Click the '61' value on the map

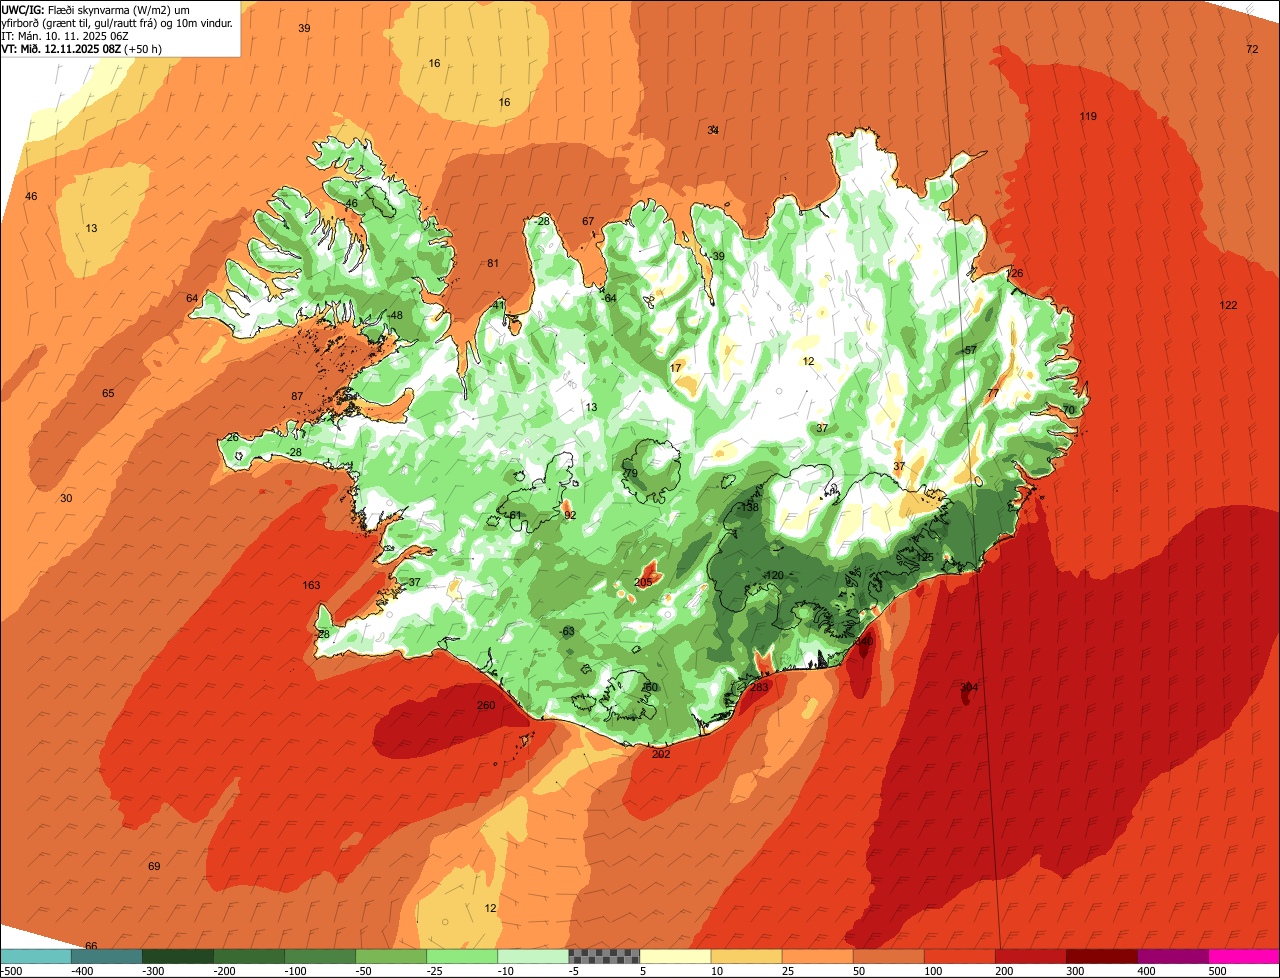coord(516,515)
